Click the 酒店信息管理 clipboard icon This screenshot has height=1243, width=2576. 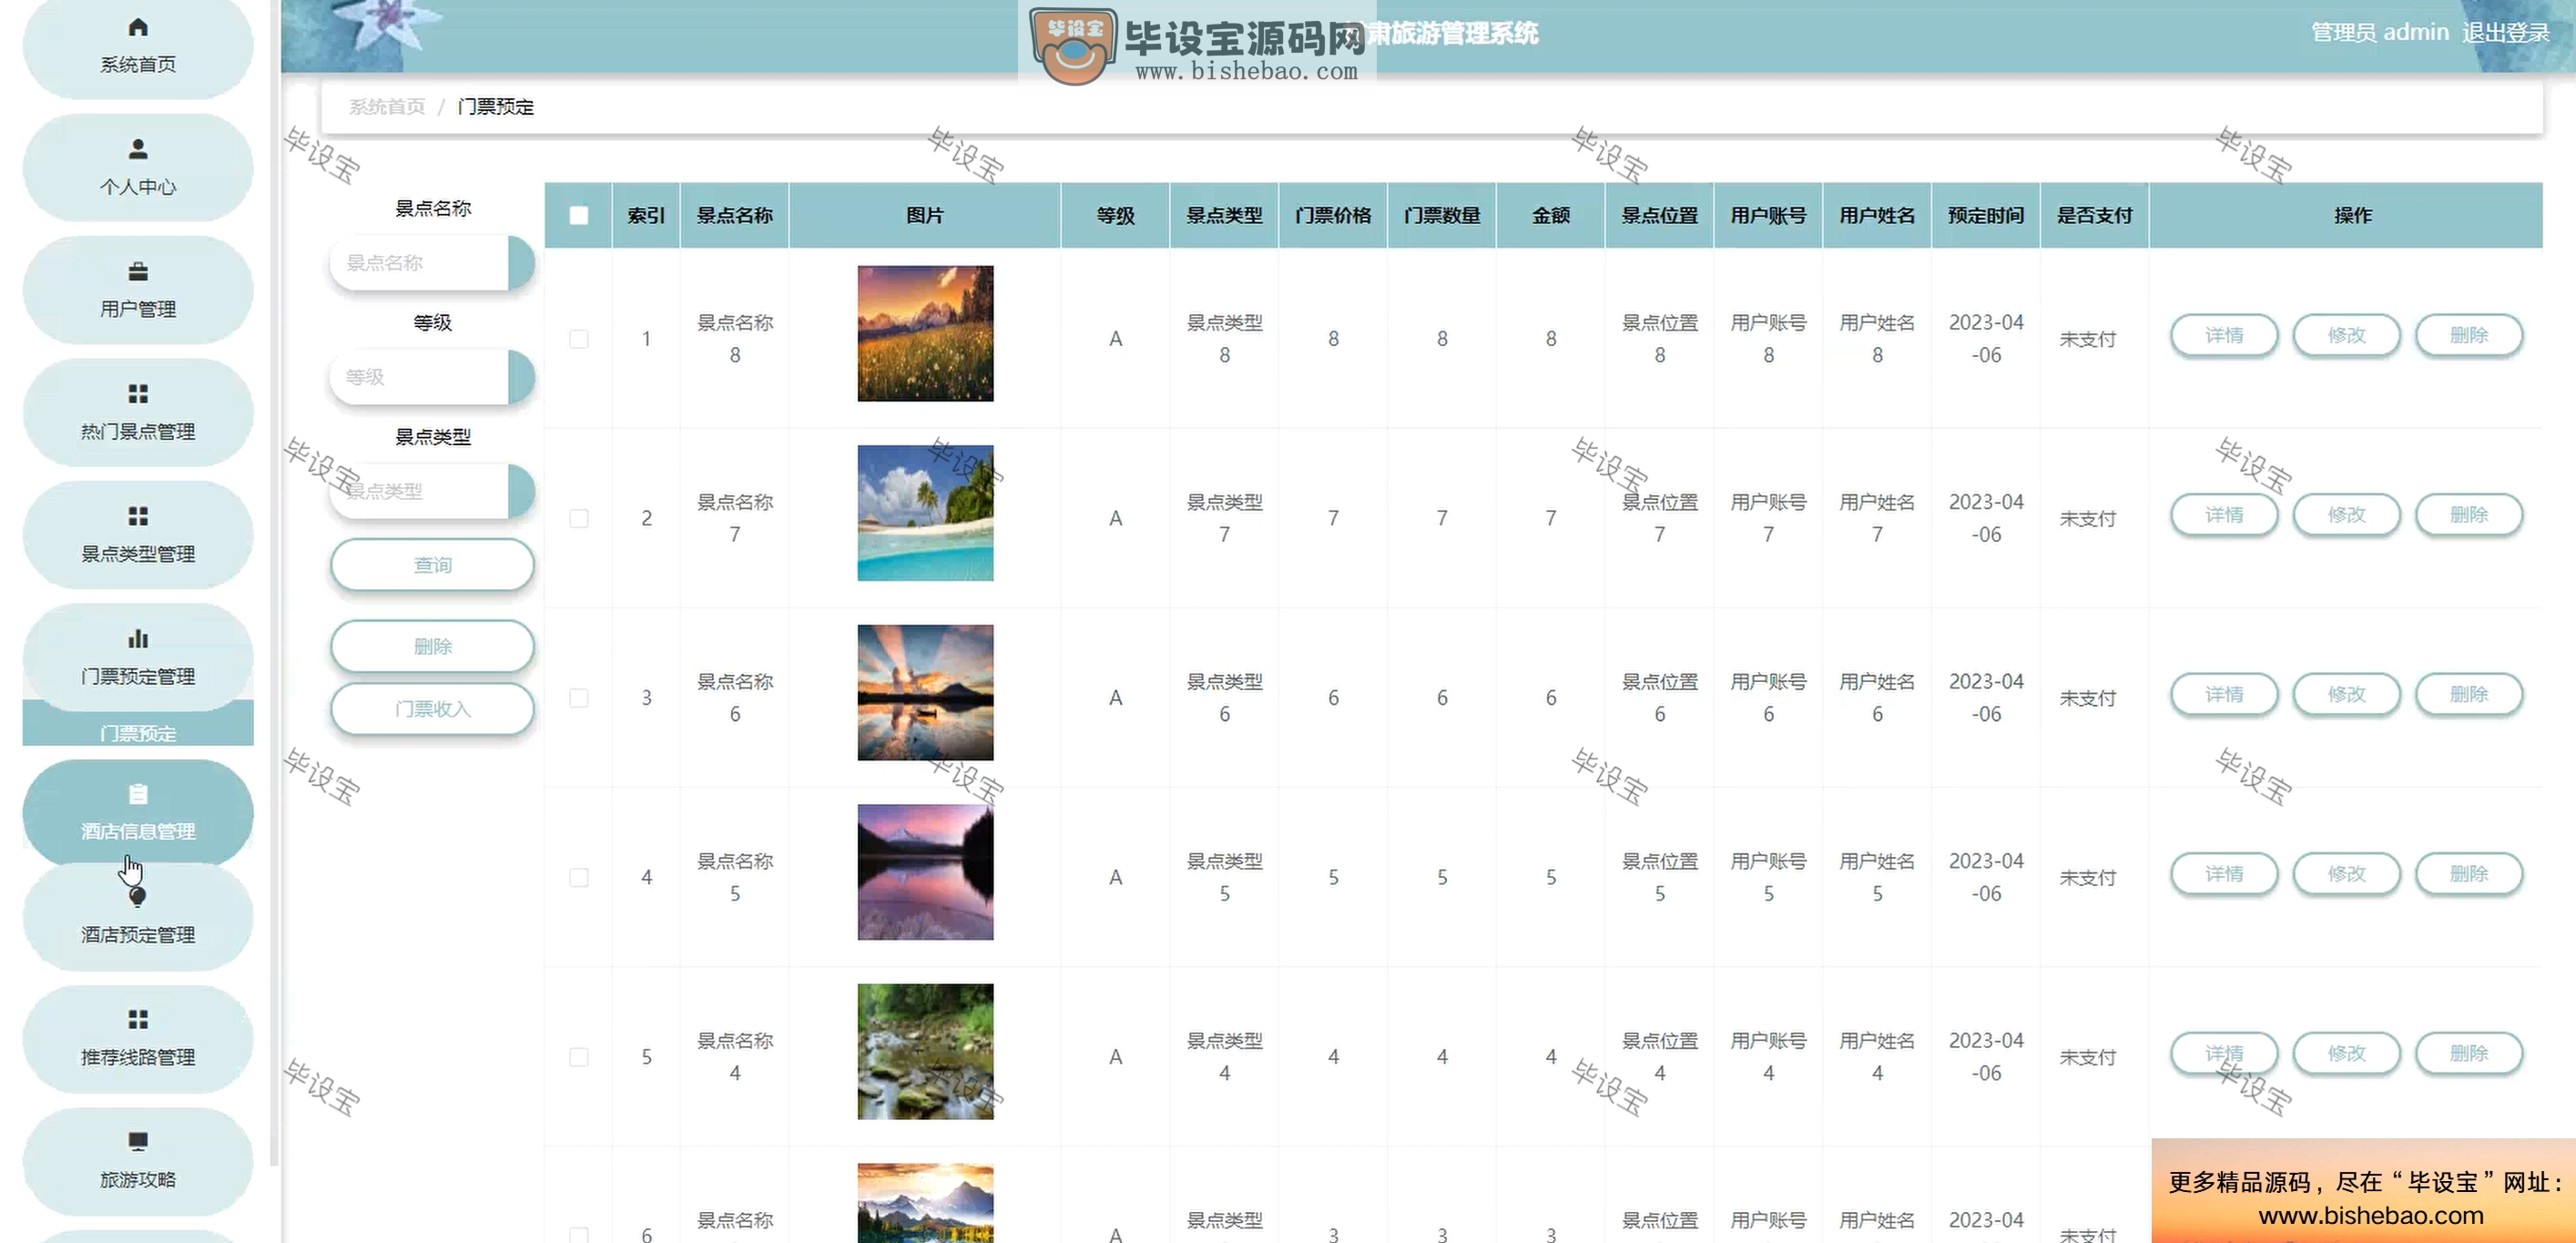click(138, 794)
